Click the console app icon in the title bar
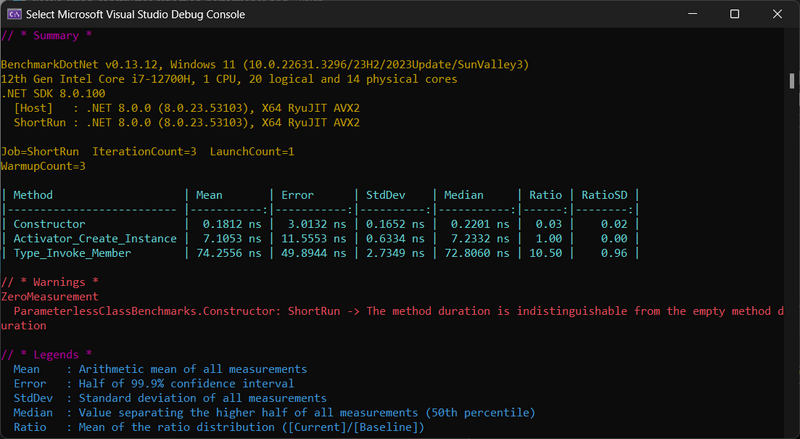The height and width of the screenshot is (439, 800). pos(14,14)
